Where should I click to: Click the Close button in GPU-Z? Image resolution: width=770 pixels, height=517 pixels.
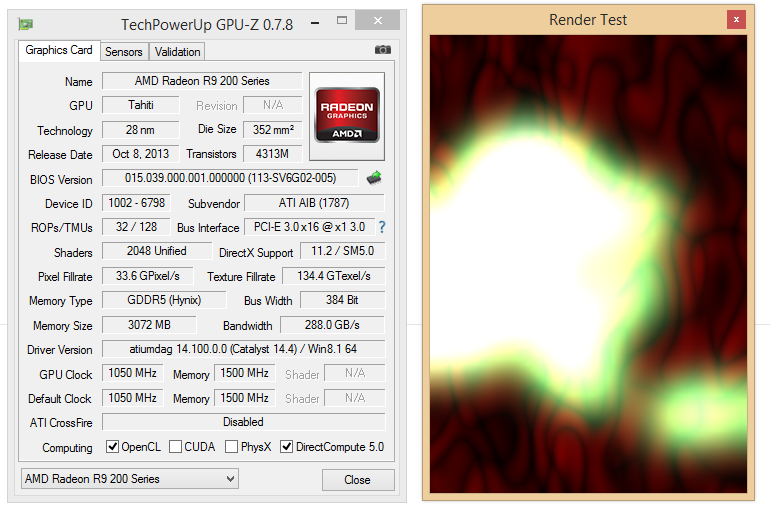click(x=358, y=480)
